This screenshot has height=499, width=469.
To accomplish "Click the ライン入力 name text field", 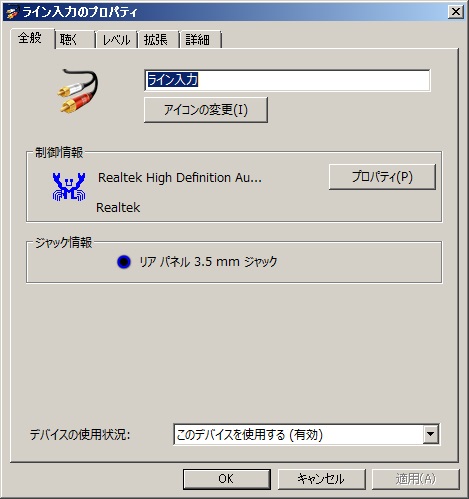I will [287, 80].
